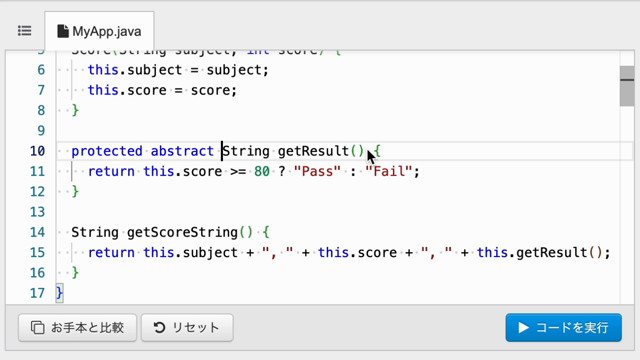Place cursor on the word abstract
Image resolution: width=640 pixels, height=360 pixels.
coord(182,151)
